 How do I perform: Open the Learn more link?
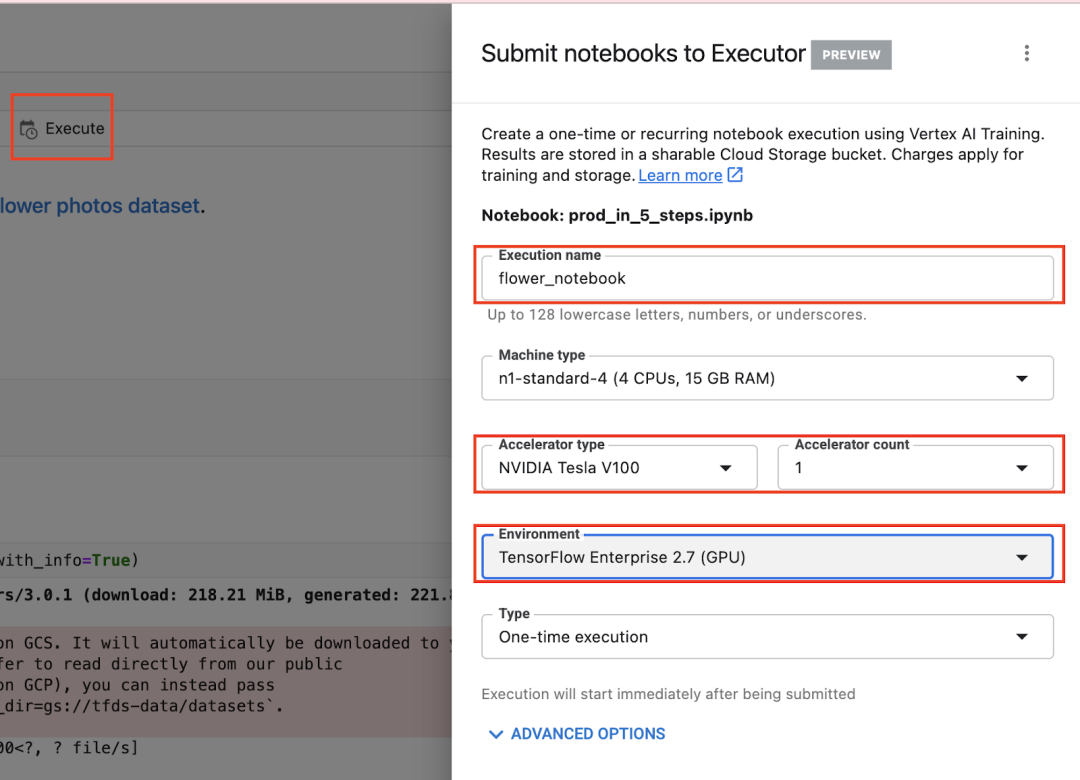(680, 175)
